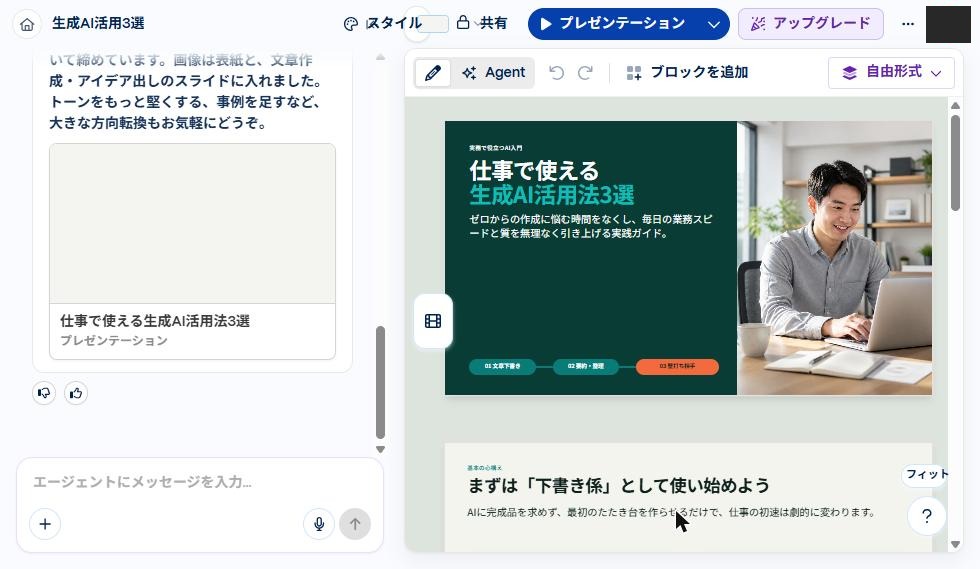Go to the home icon
This screenshot has height=569, width=980.
tap(27, 24)
